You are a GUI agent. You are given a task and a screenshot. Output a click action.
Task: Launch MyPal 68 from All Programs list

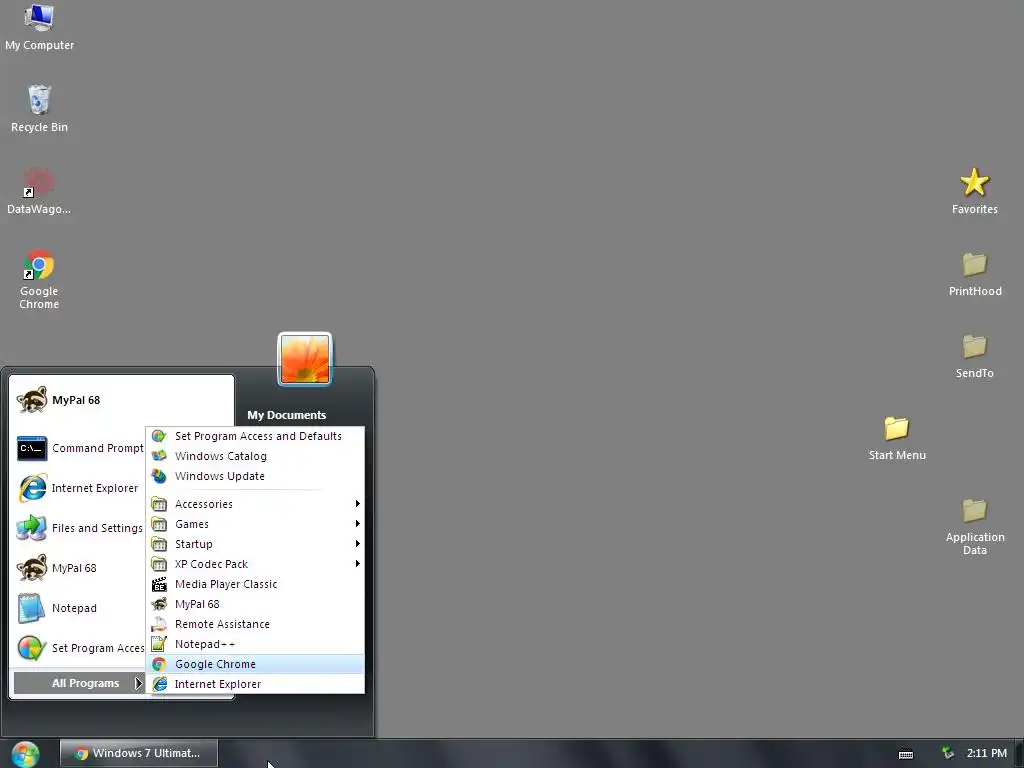pyautogui.click(x=255, y=604)
